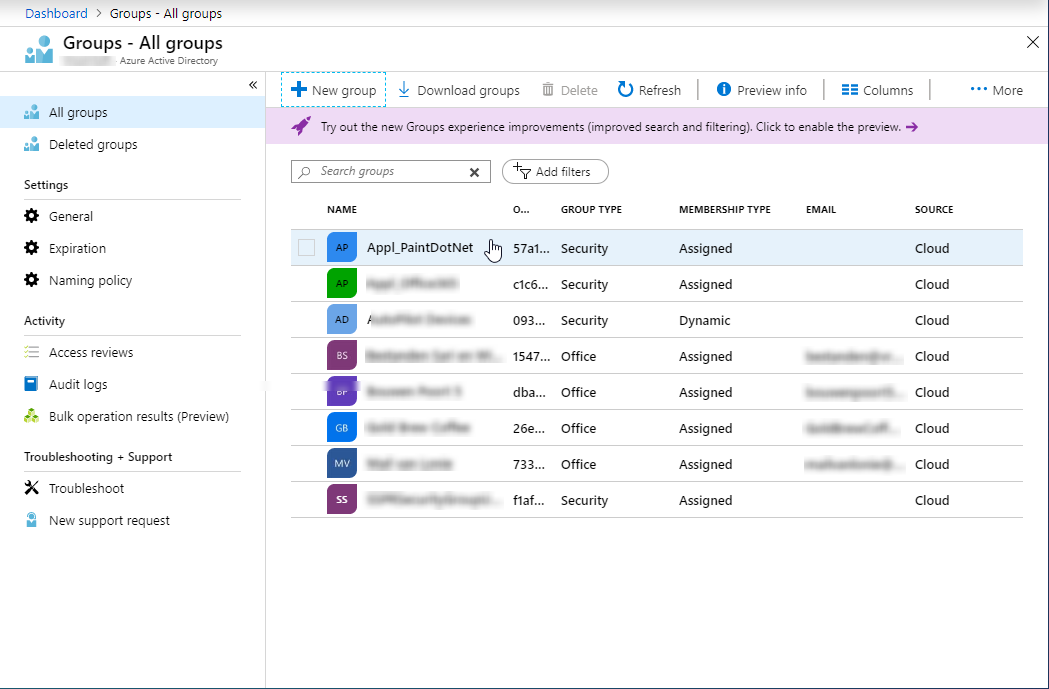Open the Columns chooser
Image resolution: width=1049 pixels, height=689 pixels.
click(877, 90)
